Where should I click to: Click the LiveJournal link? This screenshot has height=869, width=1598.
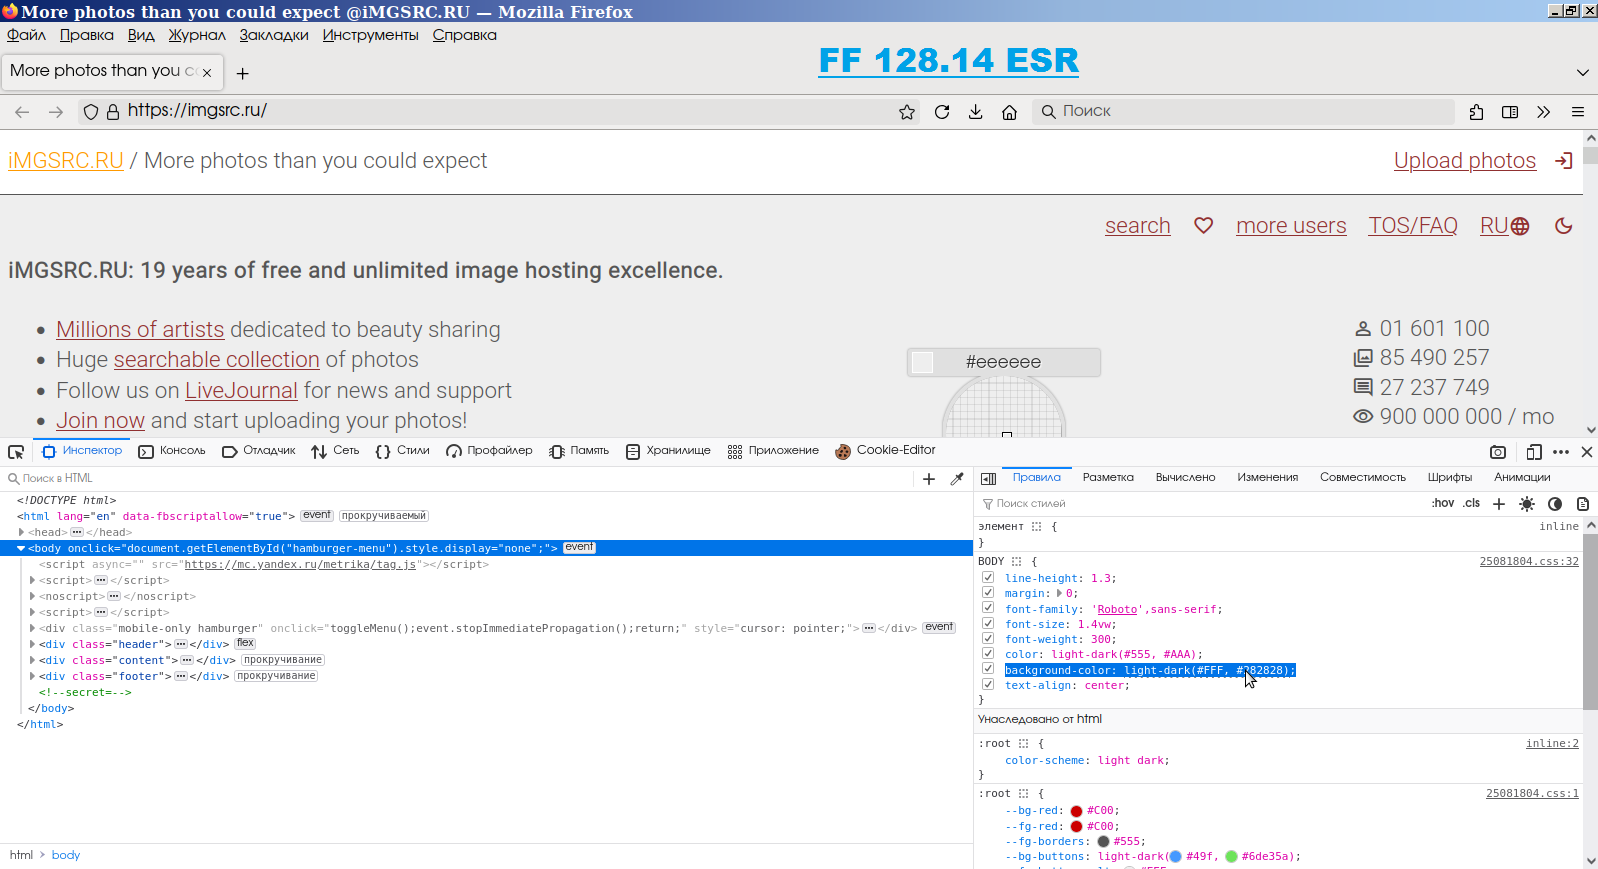pos(241,391)
